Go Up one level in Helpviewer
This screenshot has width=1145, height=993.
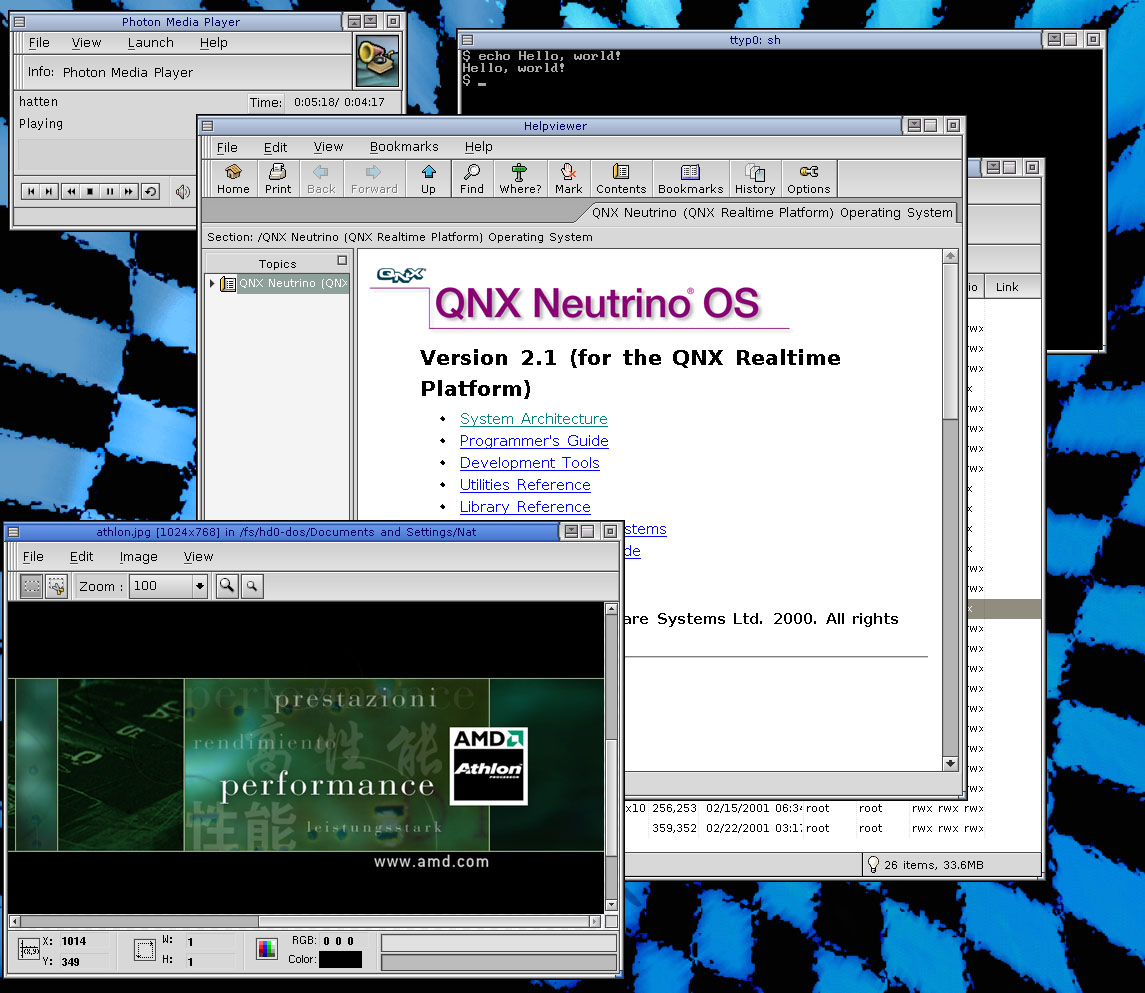click(x=429, y=179)
